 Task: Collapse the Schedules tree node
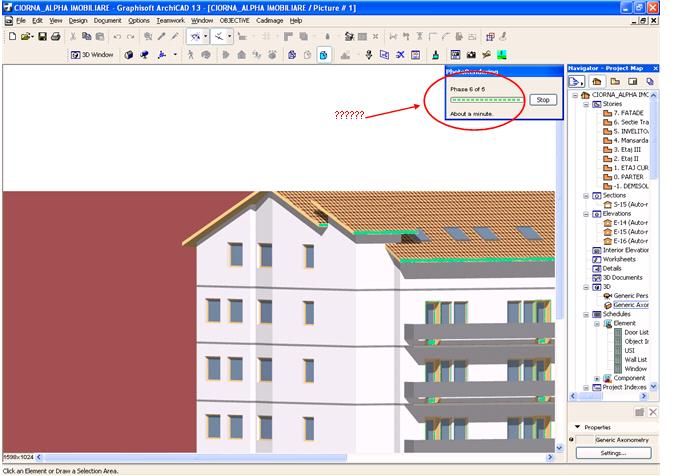(586, 314)
